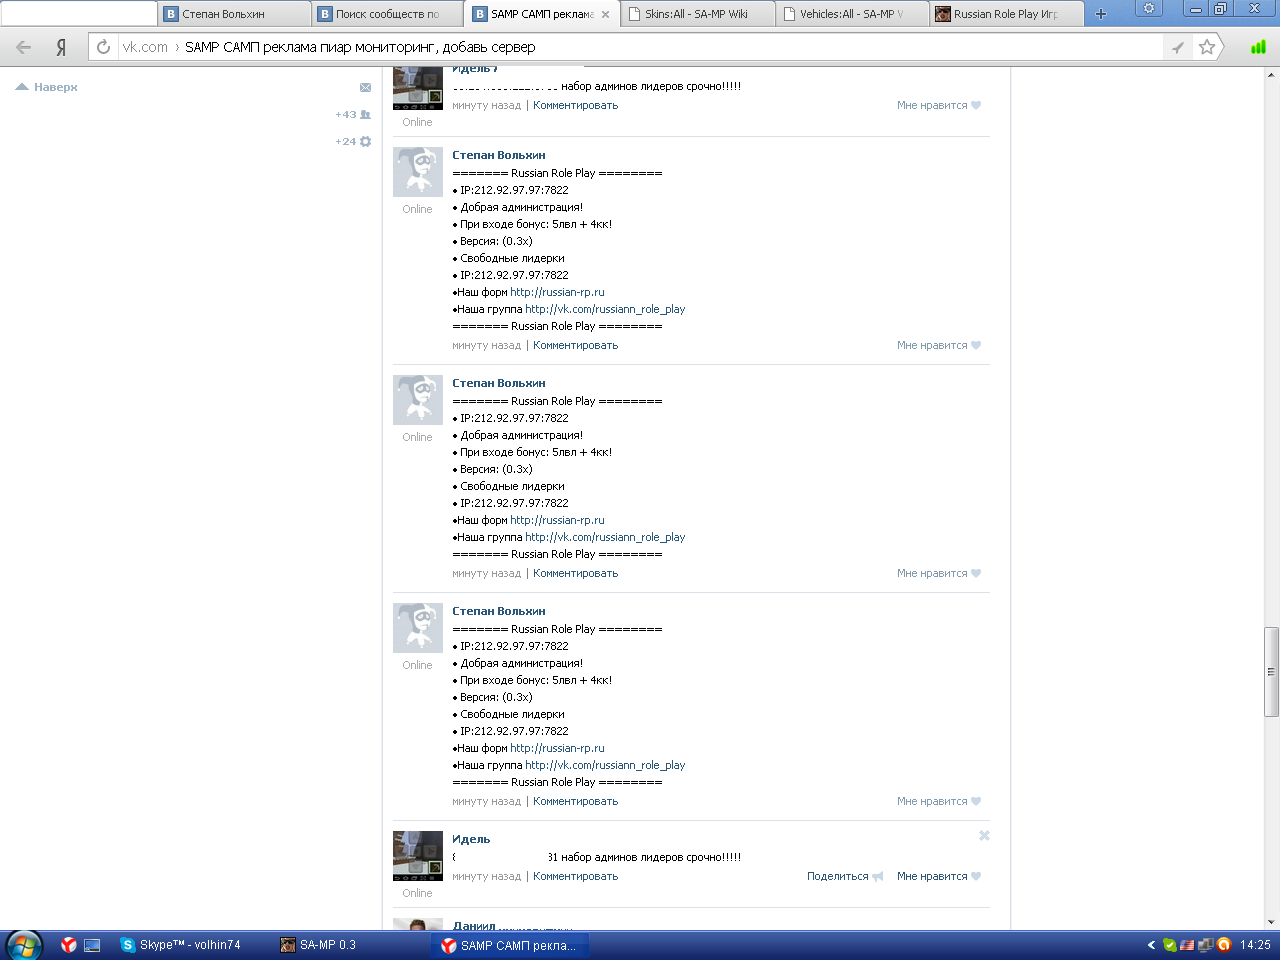This screenshot has width=1280, height=963.
Task: Open the Skype status tray icon
Action: coord(1169,945)
